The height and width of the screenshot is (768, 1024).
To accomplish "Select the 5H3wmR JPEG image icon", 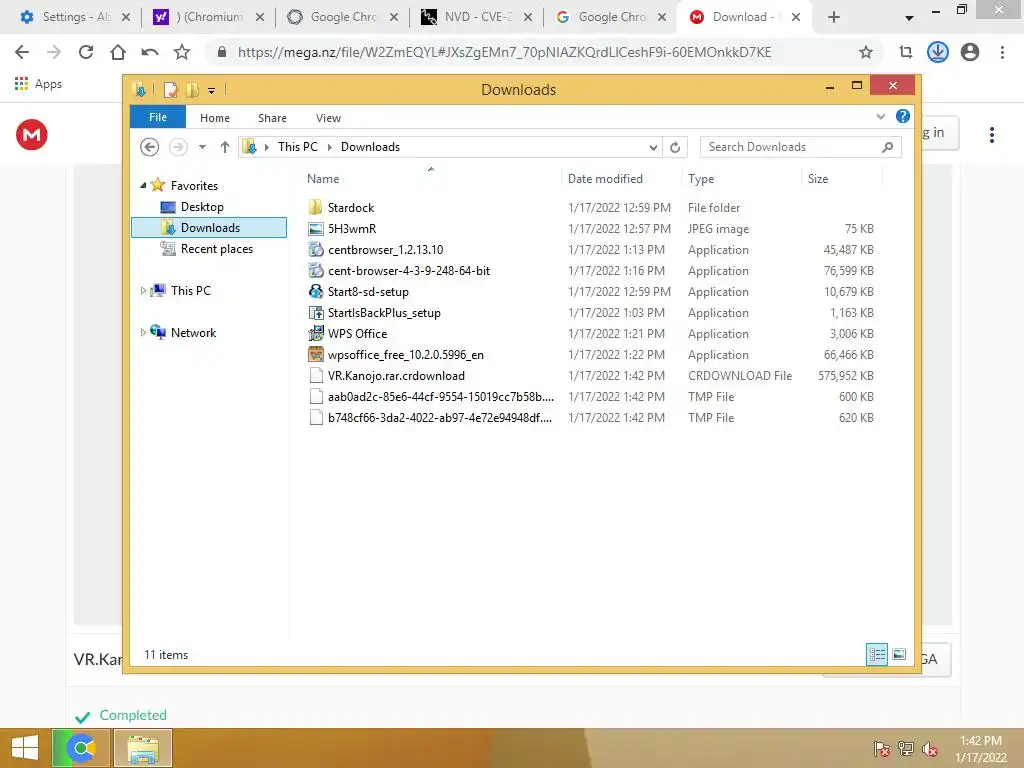I will click(315, 229).
